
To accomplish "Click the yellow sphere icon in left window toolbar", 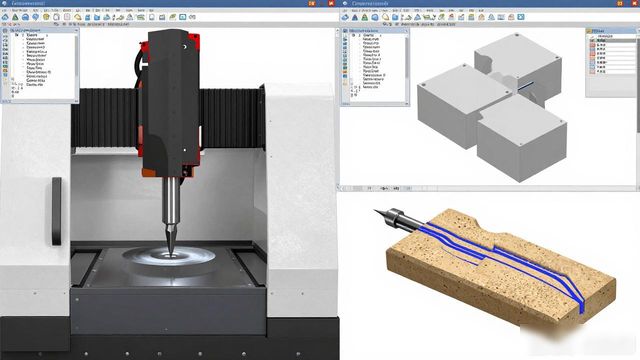I will coord(46,17).
